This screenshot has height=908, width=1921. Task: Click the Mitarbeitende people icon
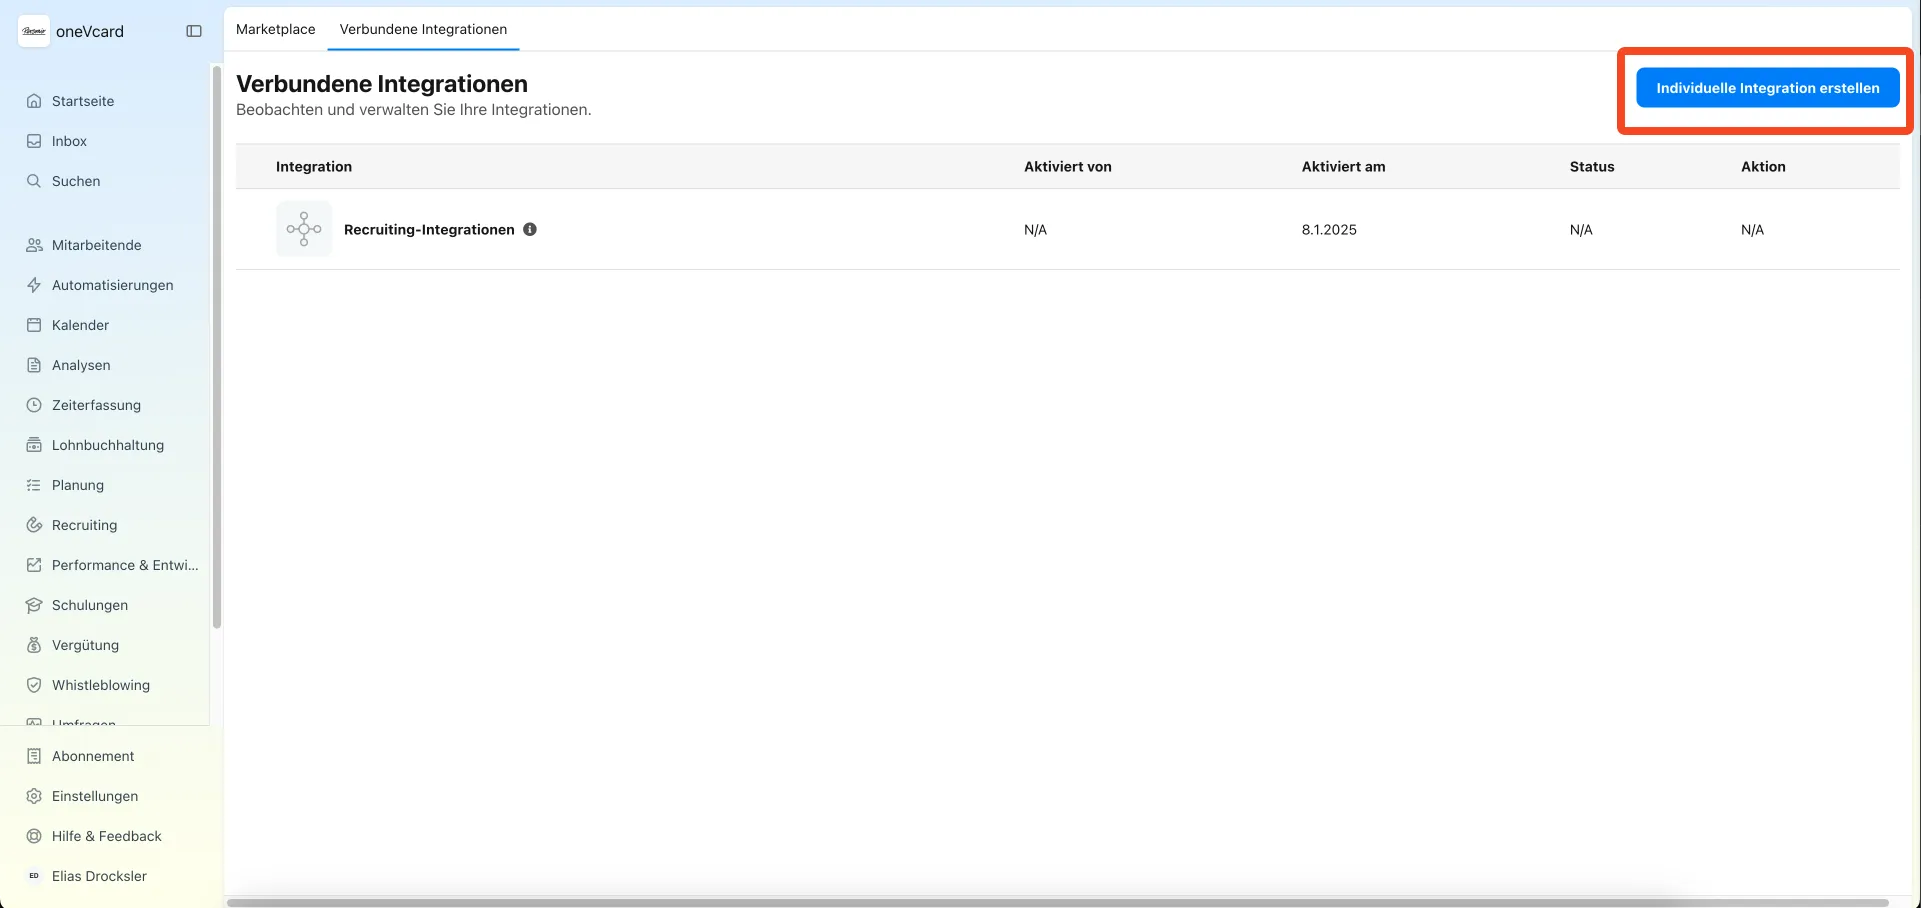pyautogui.click(x=34, y=245)
